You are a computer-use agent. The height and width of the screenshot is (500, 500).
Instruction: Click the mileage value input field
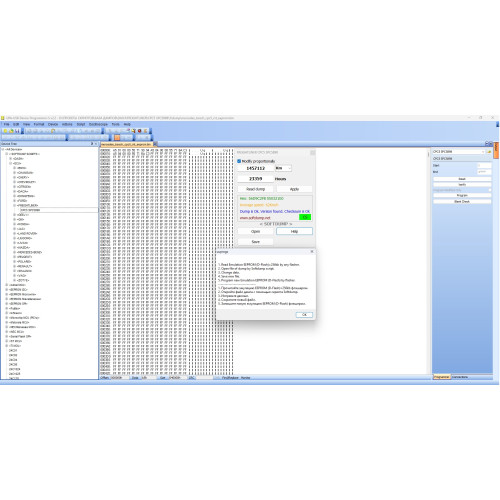tap(256, 168)
